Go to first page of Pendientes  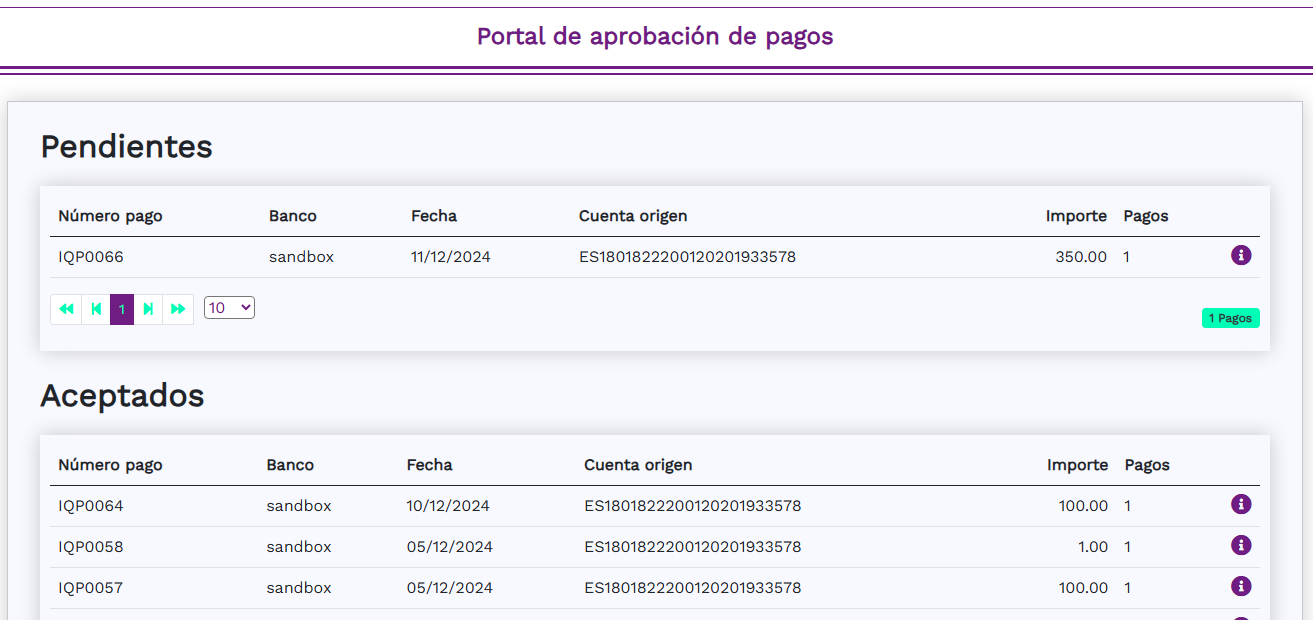[66, 309]
